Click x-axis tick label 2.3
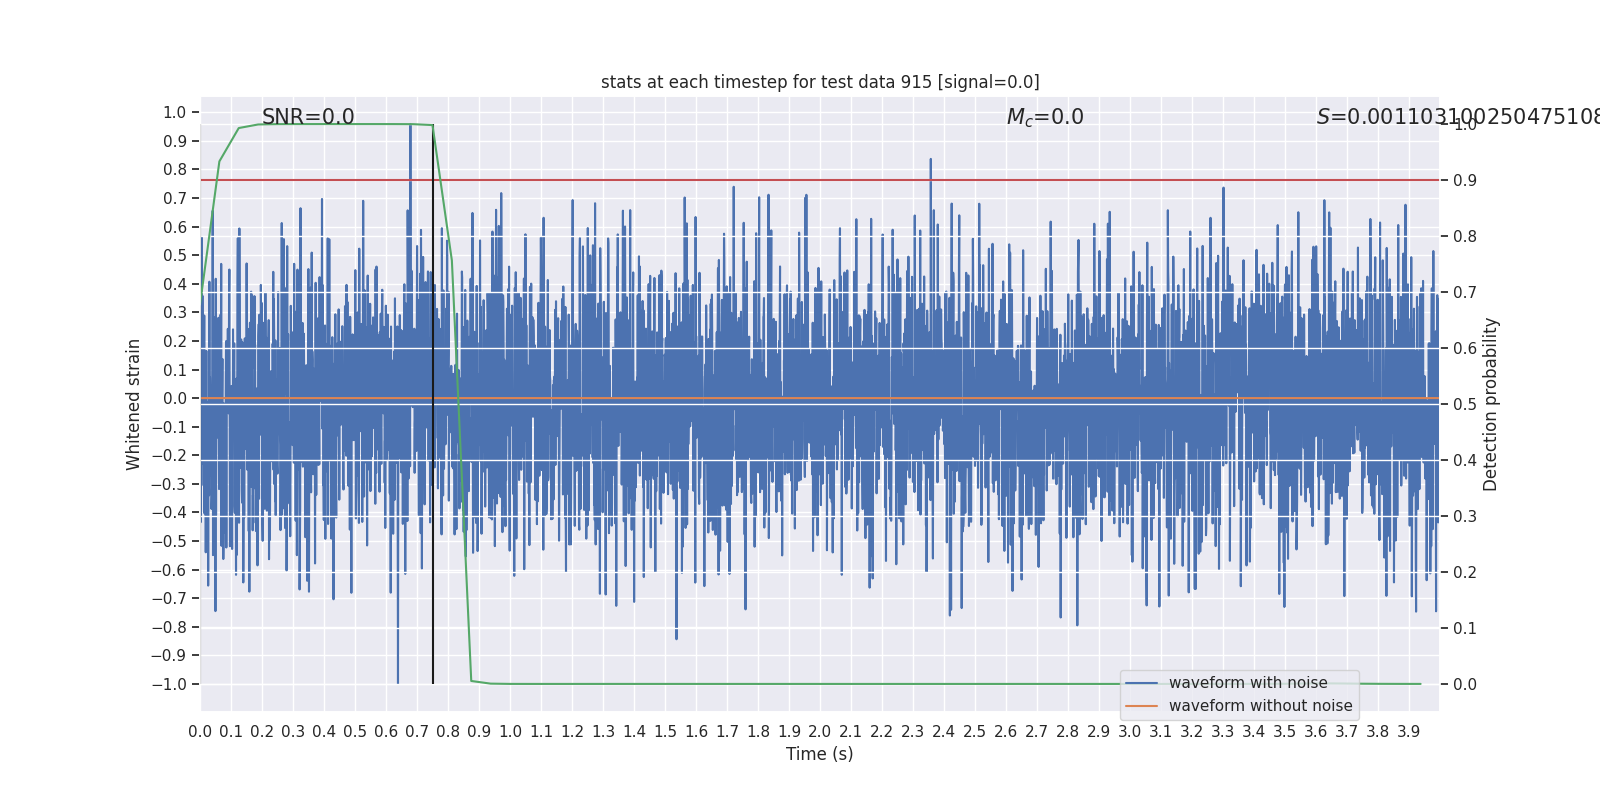1600x800 pixels. click(912, 732)
